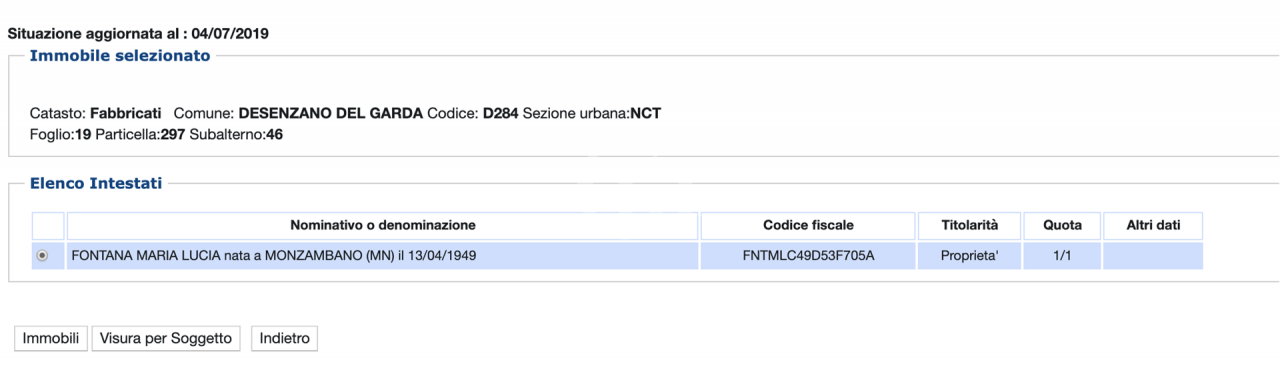This screenshot has width=1280, height=376.
Task: Click the Titolarità column header
Action: point(969,226)
